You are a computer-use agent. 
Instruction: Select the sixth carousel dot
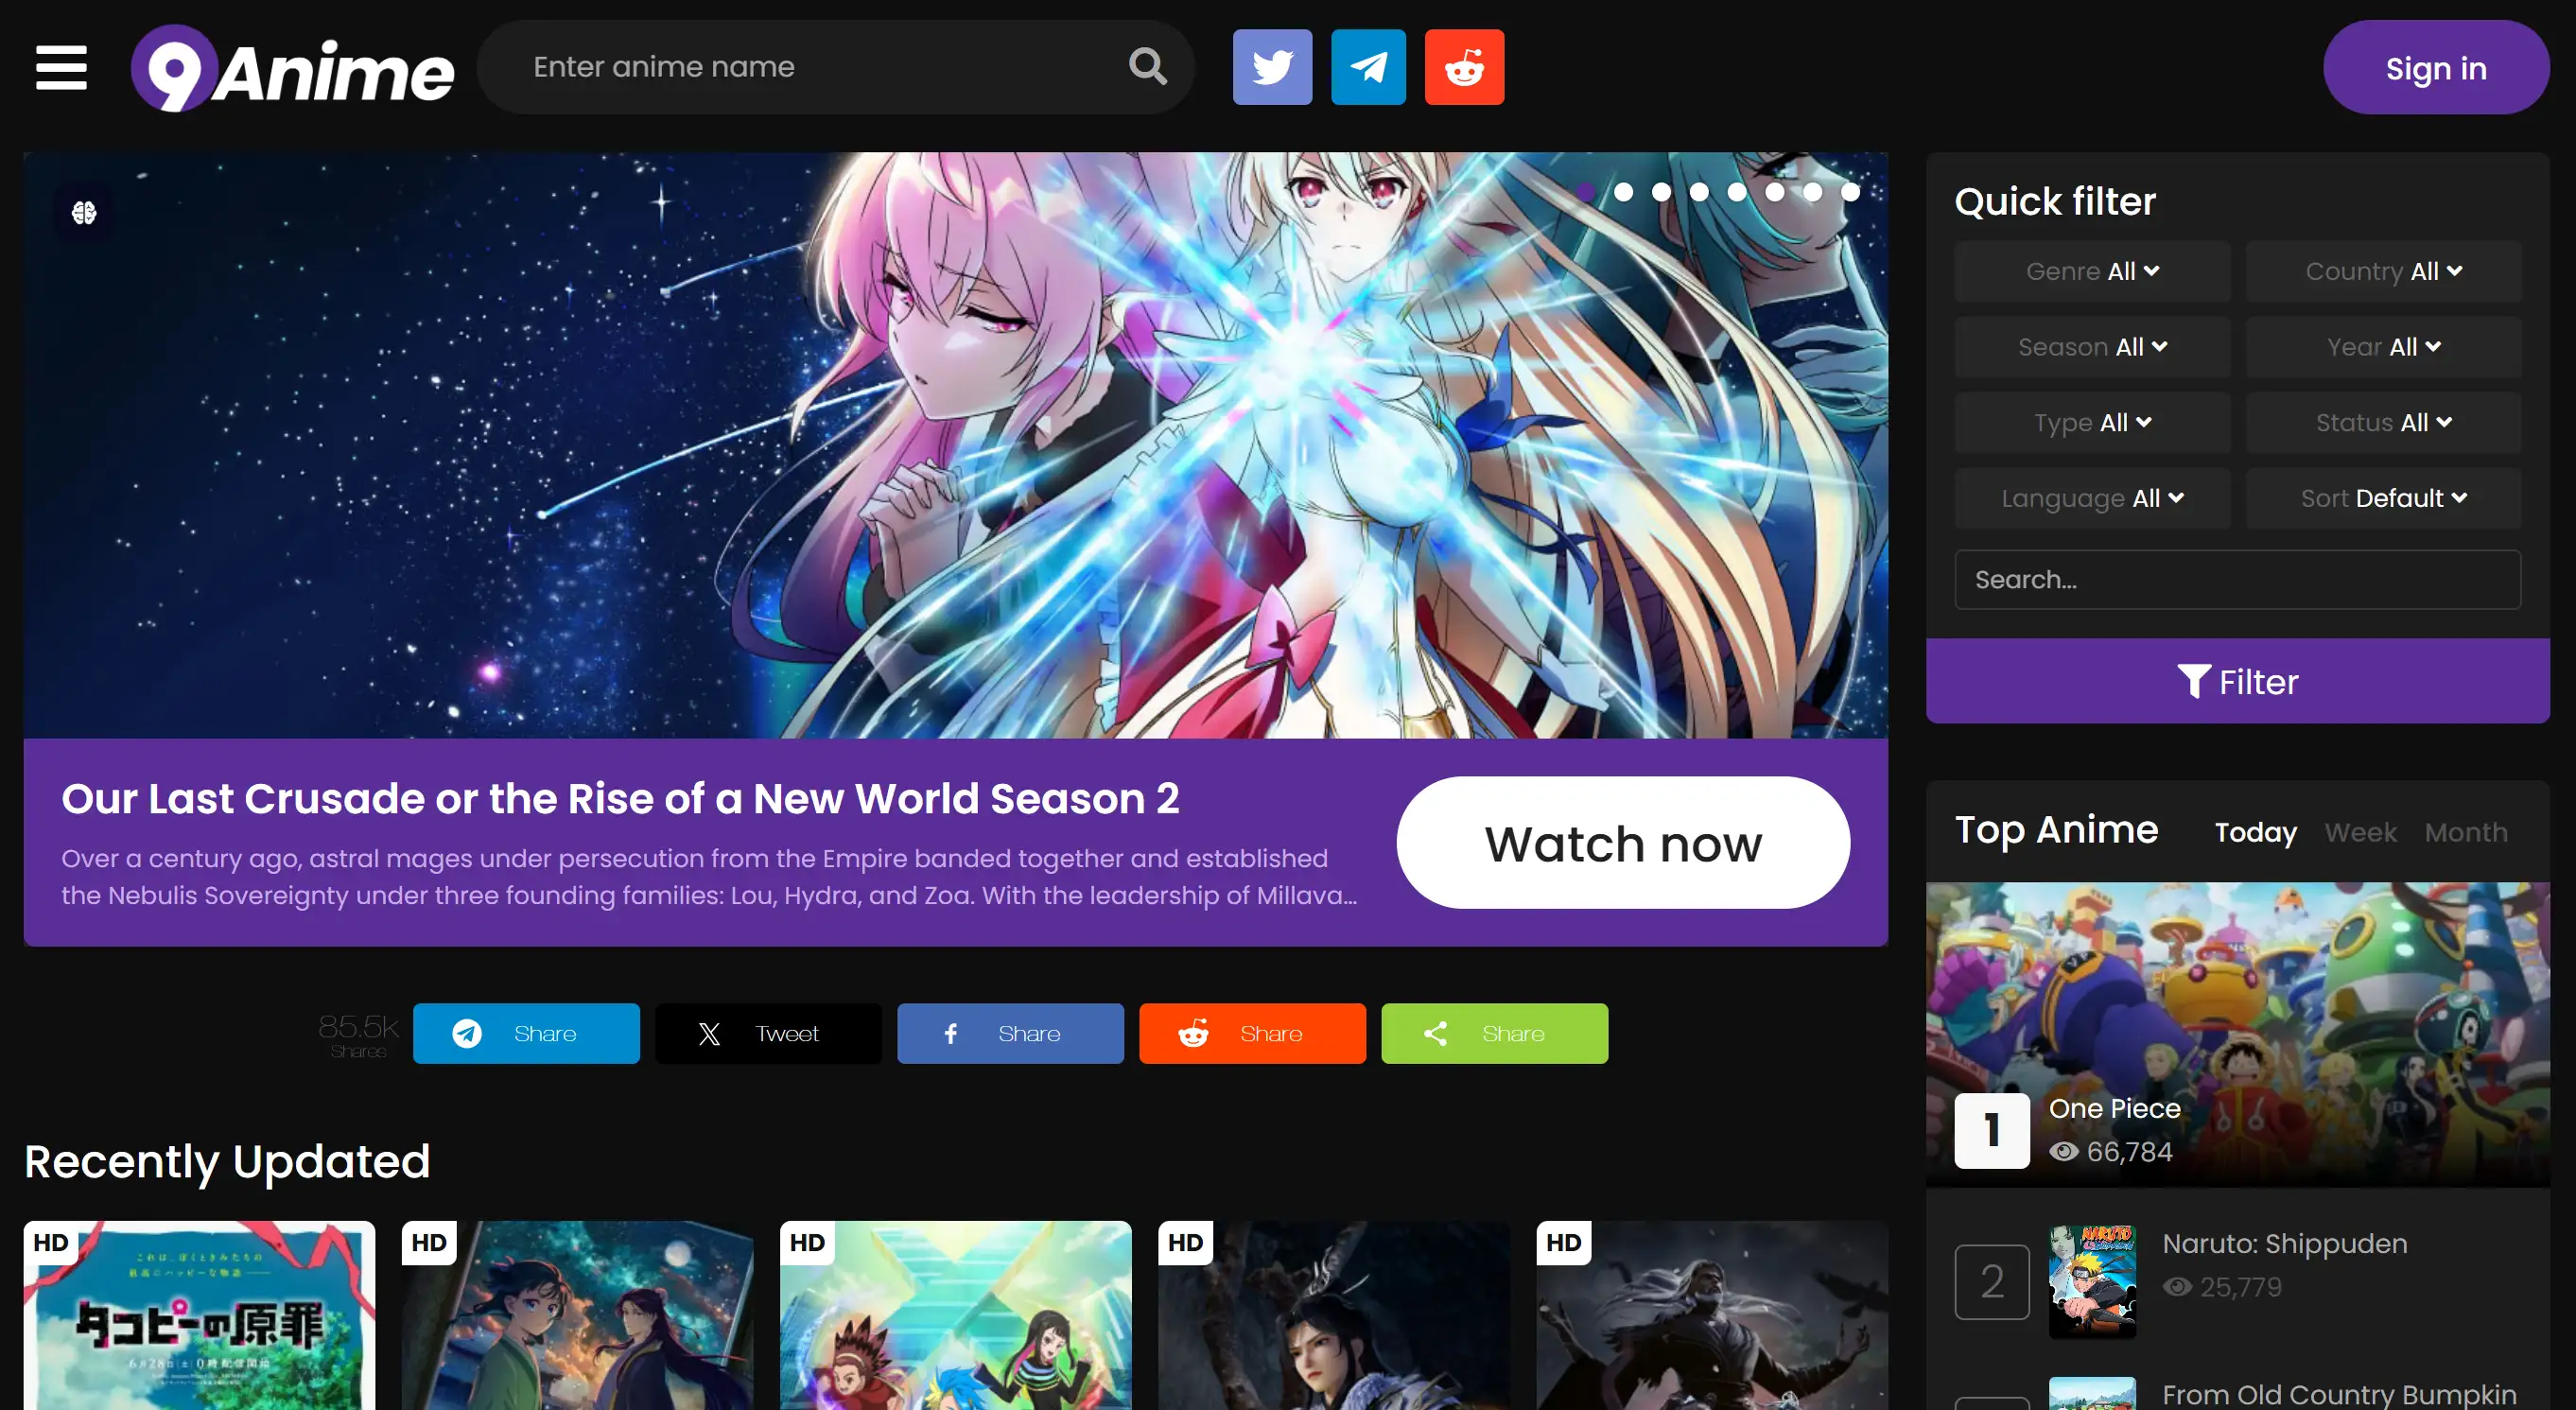(1775, 192)
